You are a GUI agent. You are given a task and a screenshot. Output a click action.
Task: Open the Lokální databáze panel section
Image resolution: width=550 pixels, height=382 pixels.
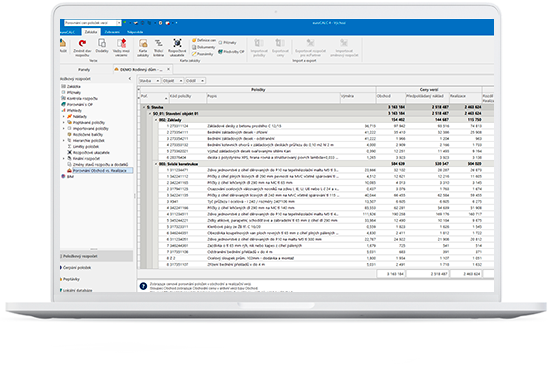click(78, 290)
